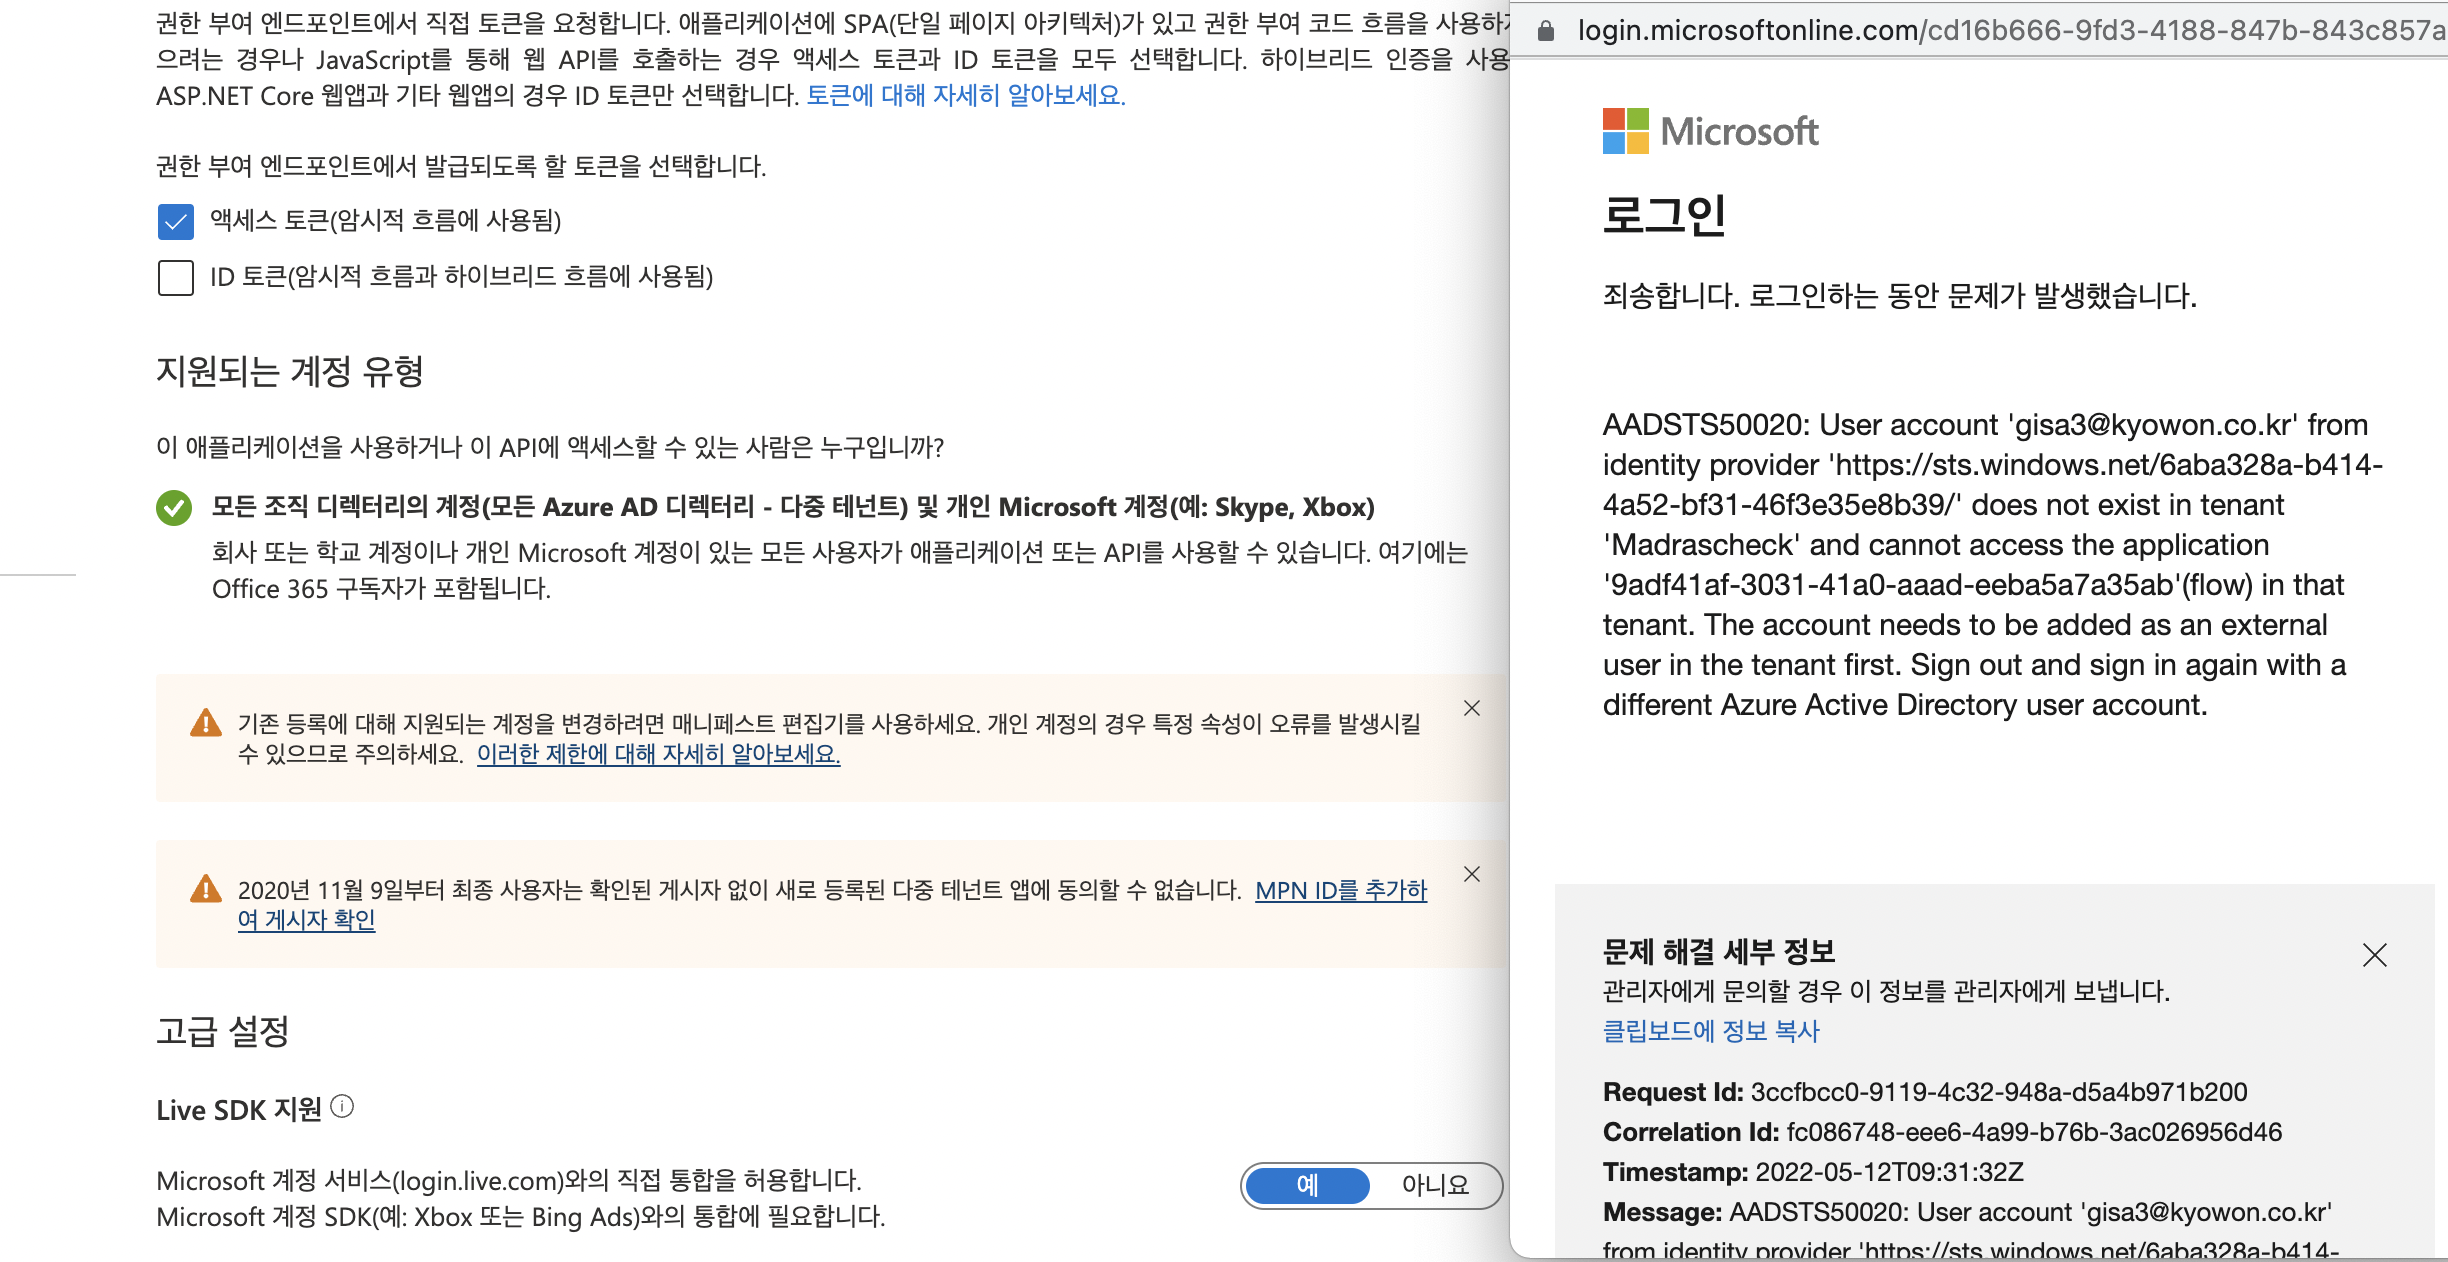Open the MPN ID를 추가하여 게시자 확인 link
The width and height of the screenshot is (2448, 1262).
832,904
